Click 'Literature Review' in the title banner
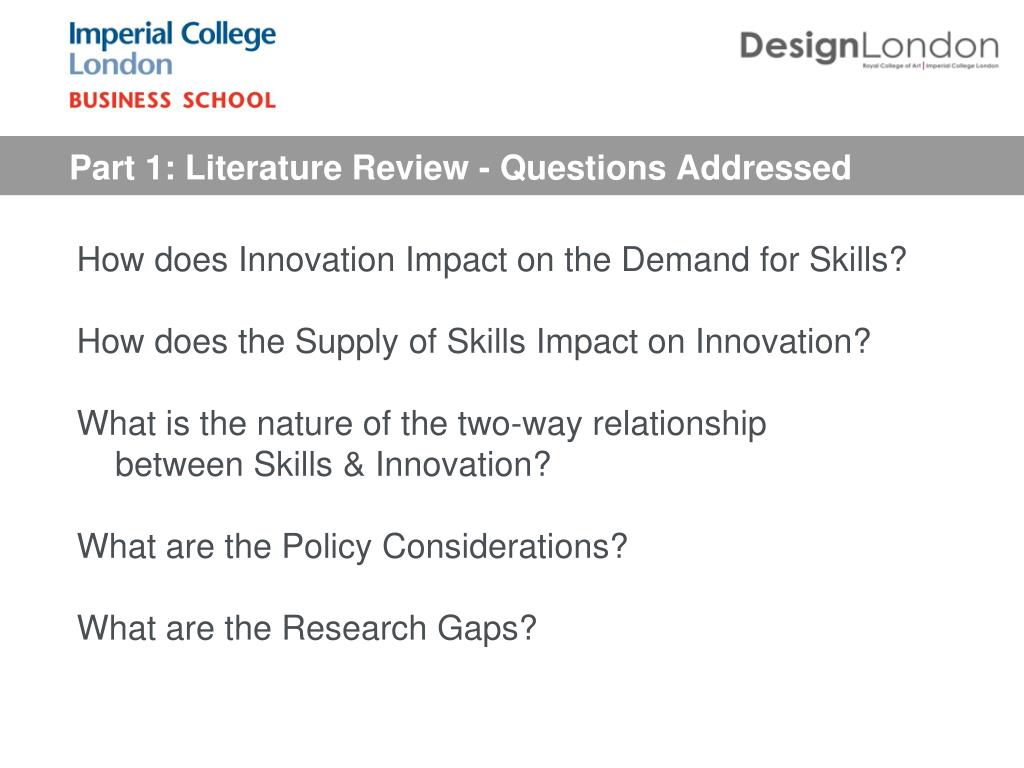 coord(327,167)
